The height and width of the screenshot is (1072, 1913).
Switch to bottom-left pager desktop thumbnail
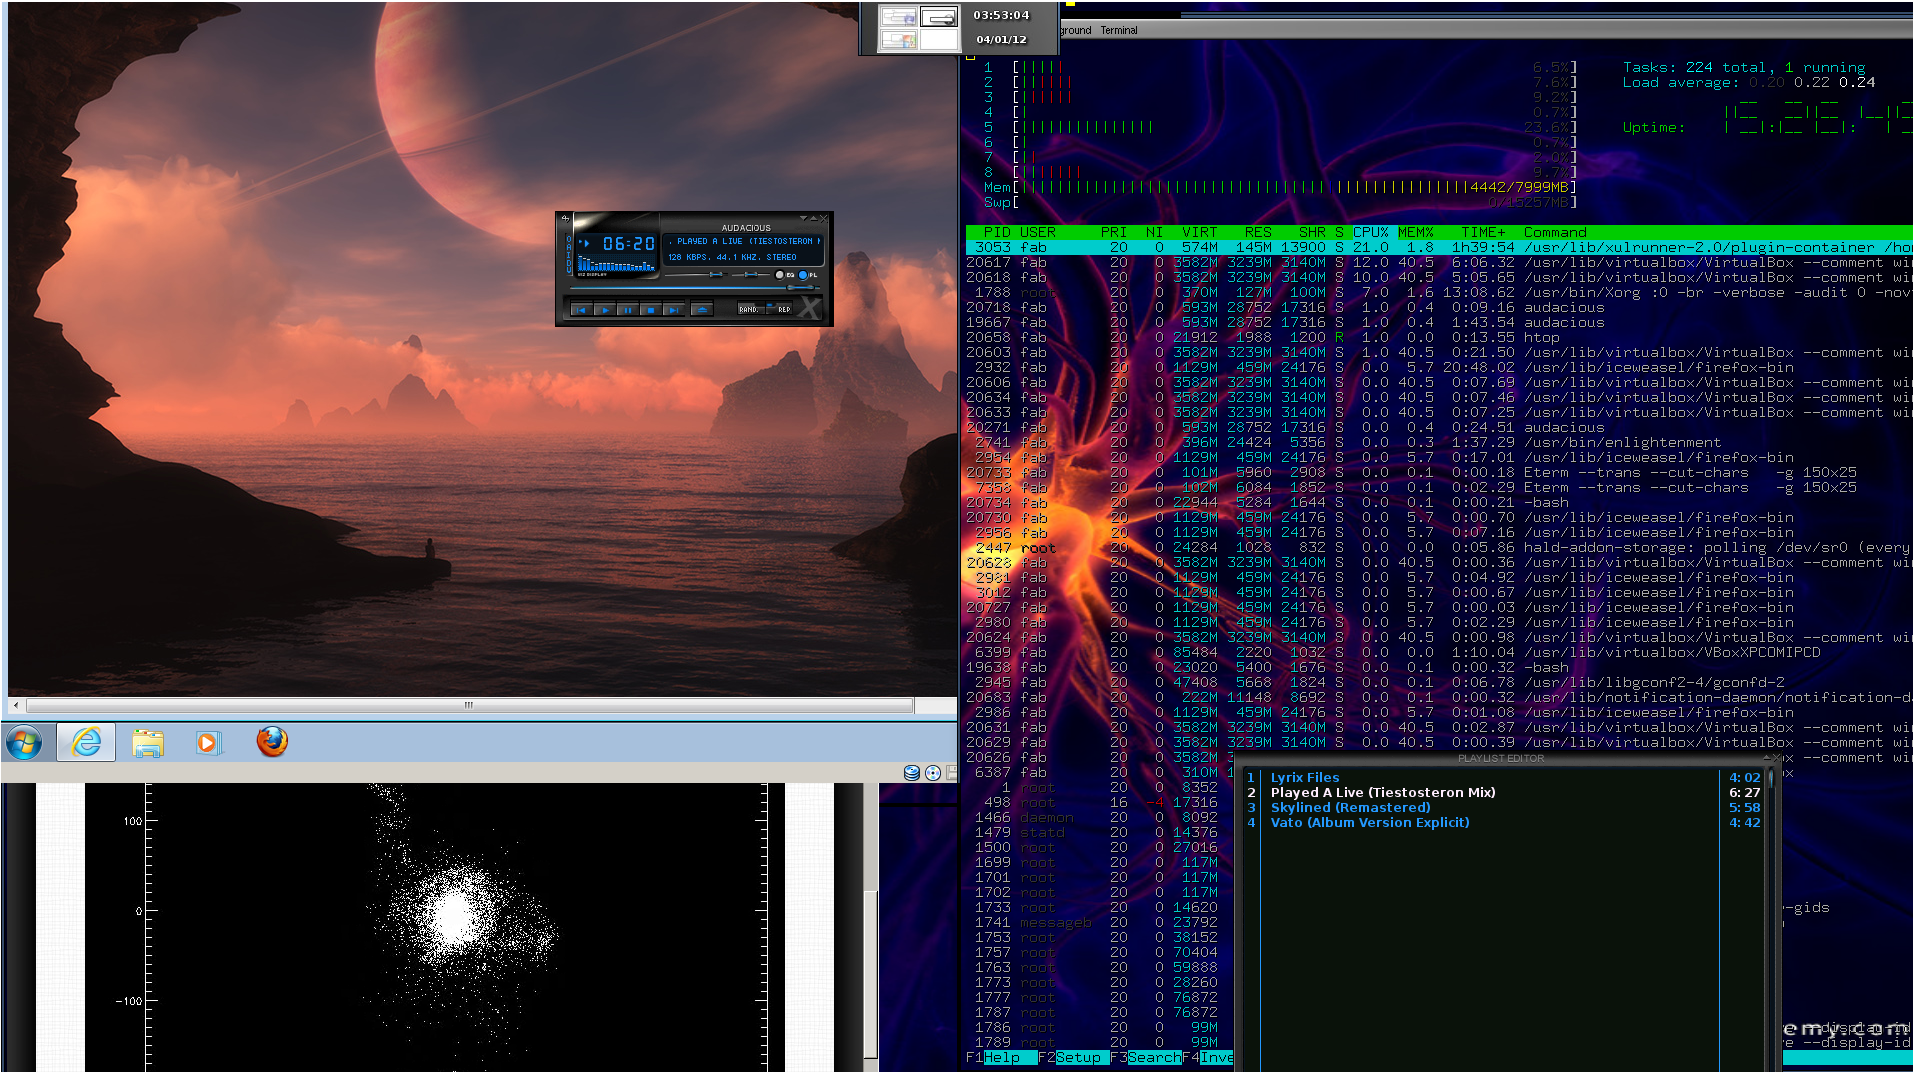898,40
